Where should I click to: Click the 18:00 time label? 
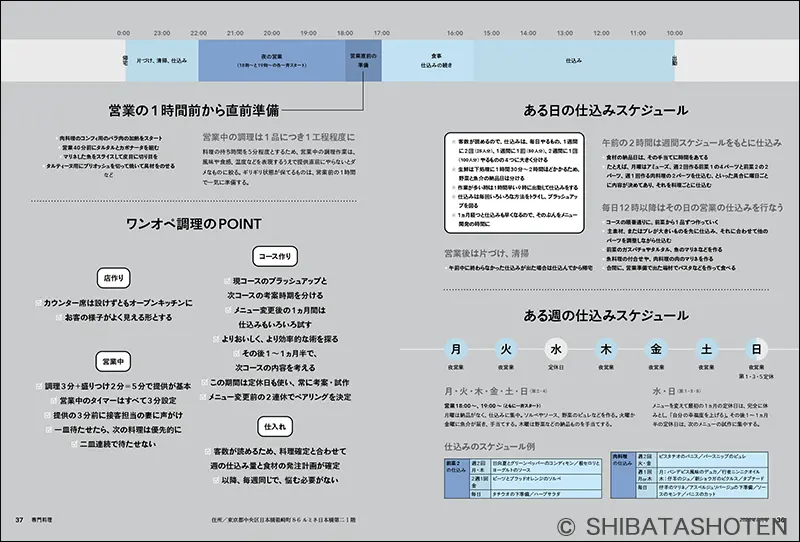[345, 33]
